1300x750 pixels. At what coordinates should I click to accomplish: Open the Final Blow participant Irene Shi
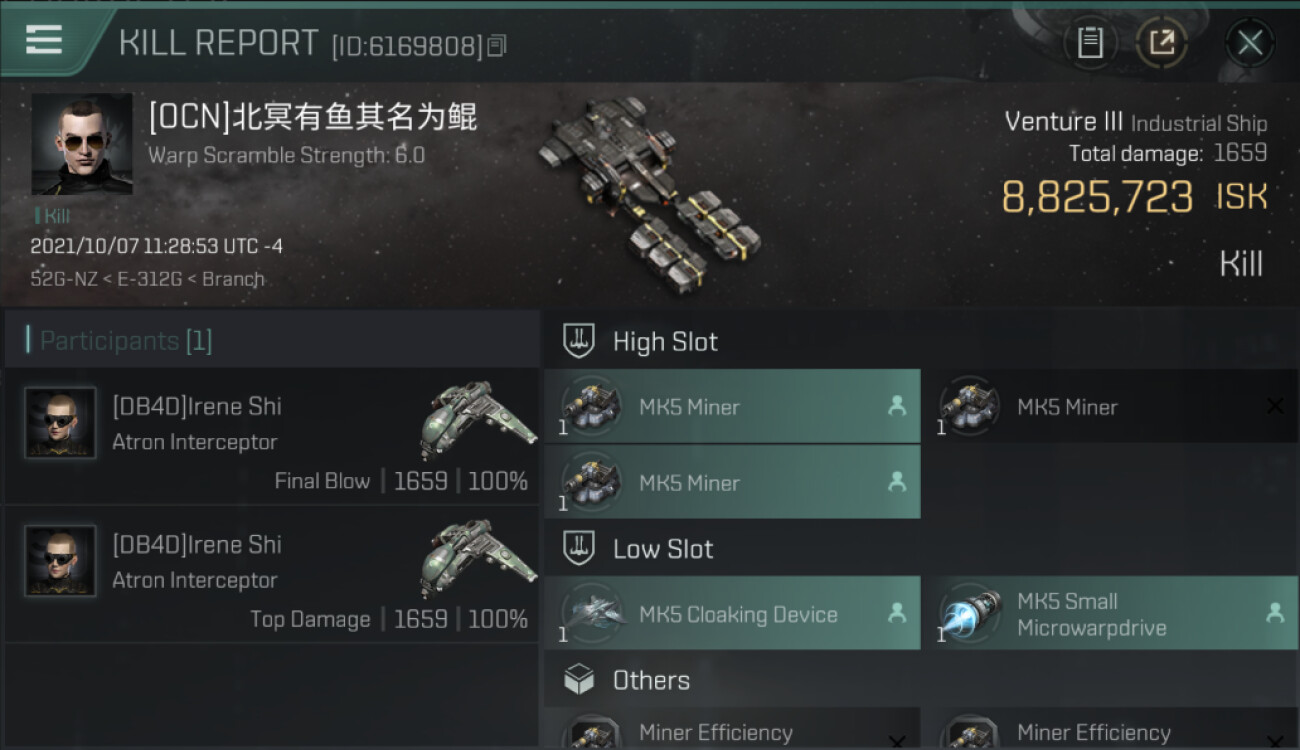click(272, 436)
